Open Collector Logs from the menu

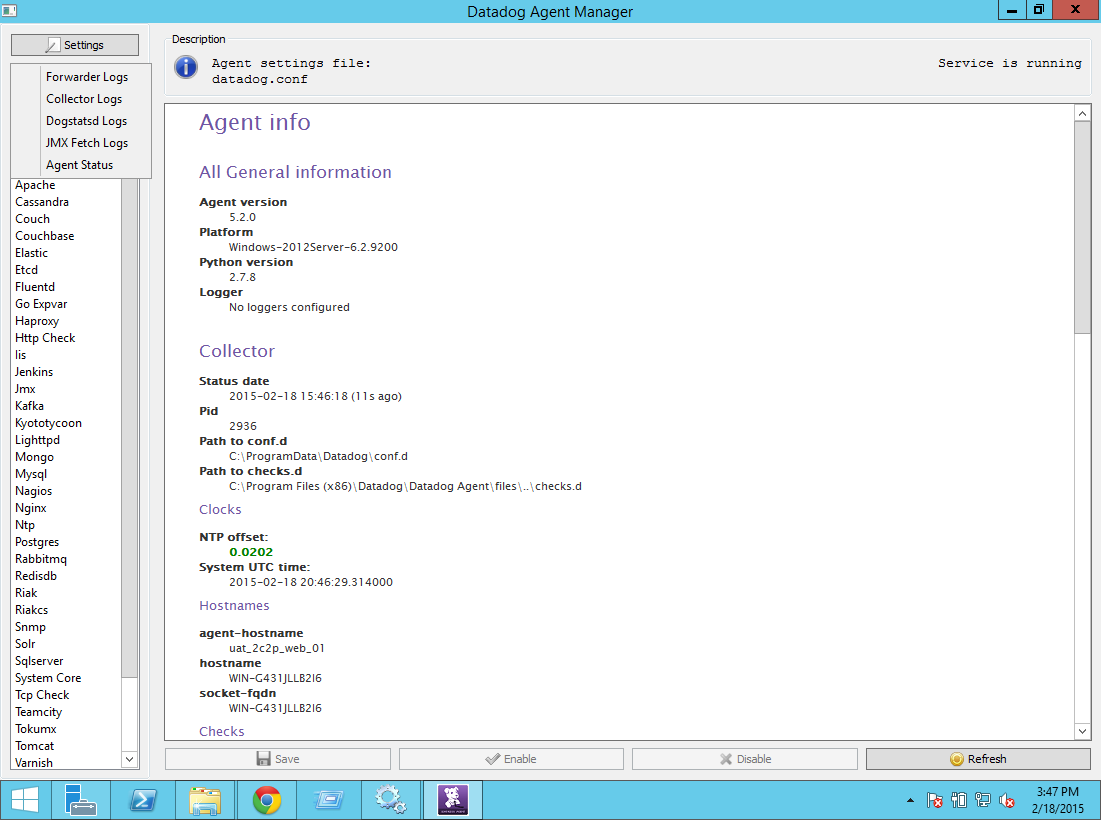coord(84,99)
